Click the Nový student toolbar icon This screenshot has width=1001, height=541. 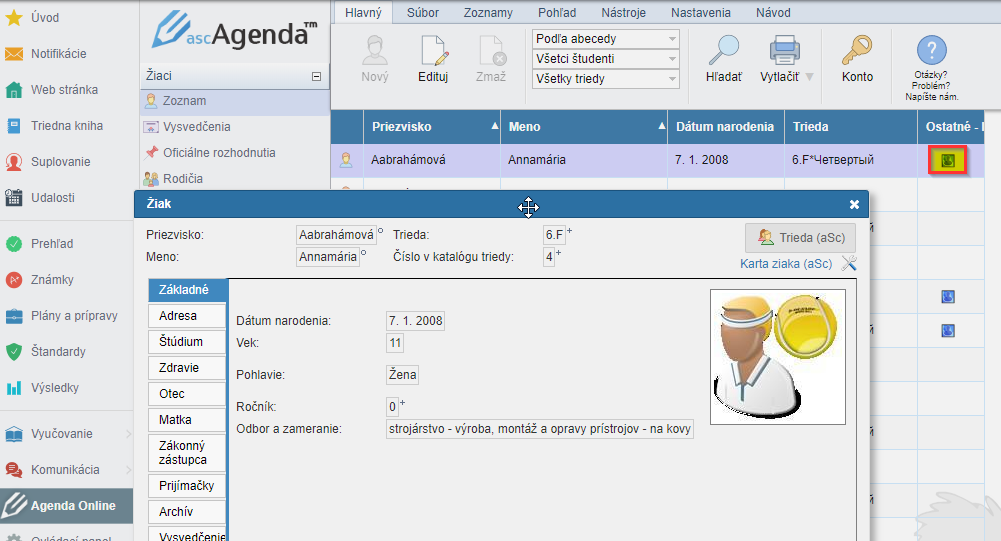[375, 50]
